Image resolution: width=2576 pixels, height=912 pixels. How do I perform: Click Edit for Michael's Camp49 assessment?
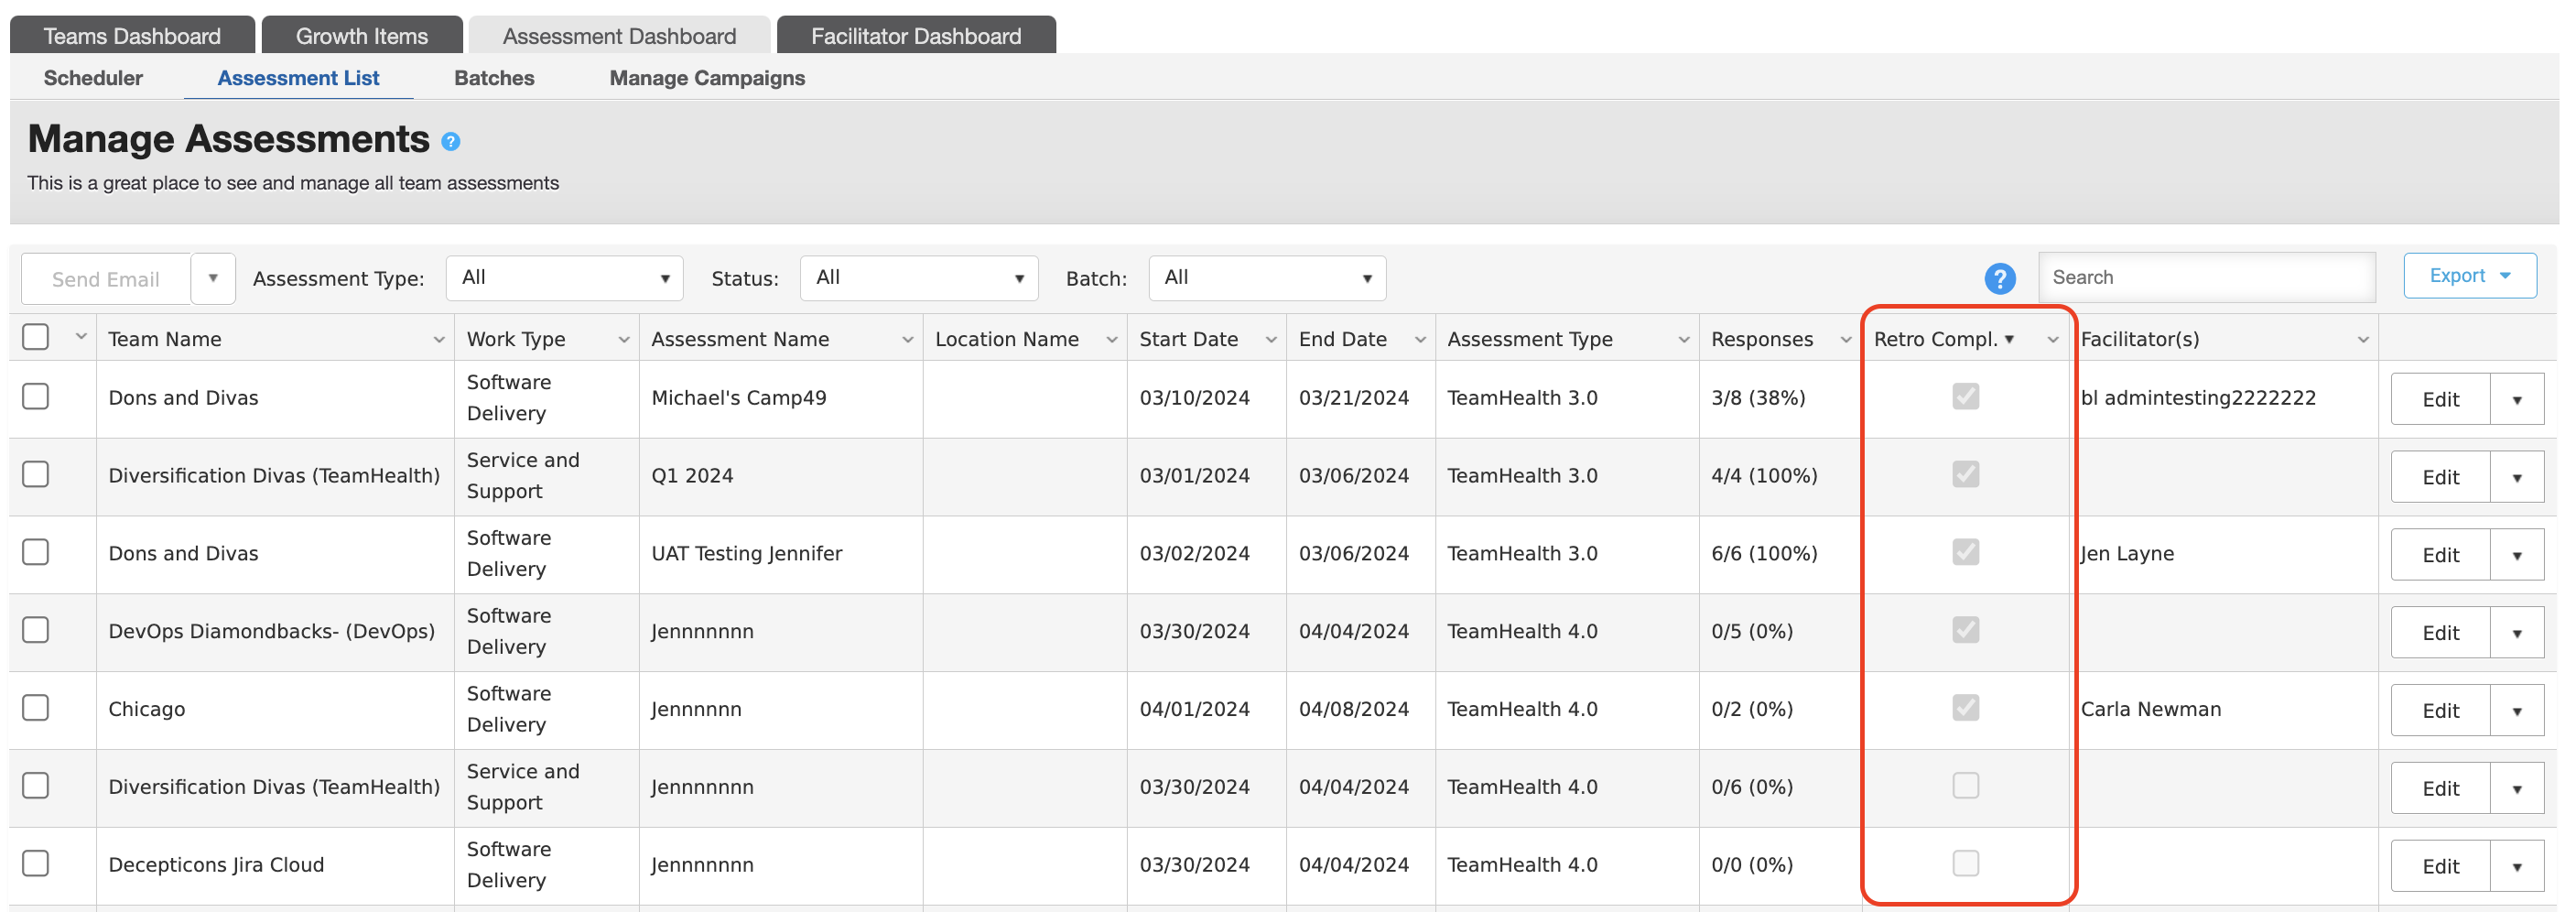click(x=2440, y=399)
